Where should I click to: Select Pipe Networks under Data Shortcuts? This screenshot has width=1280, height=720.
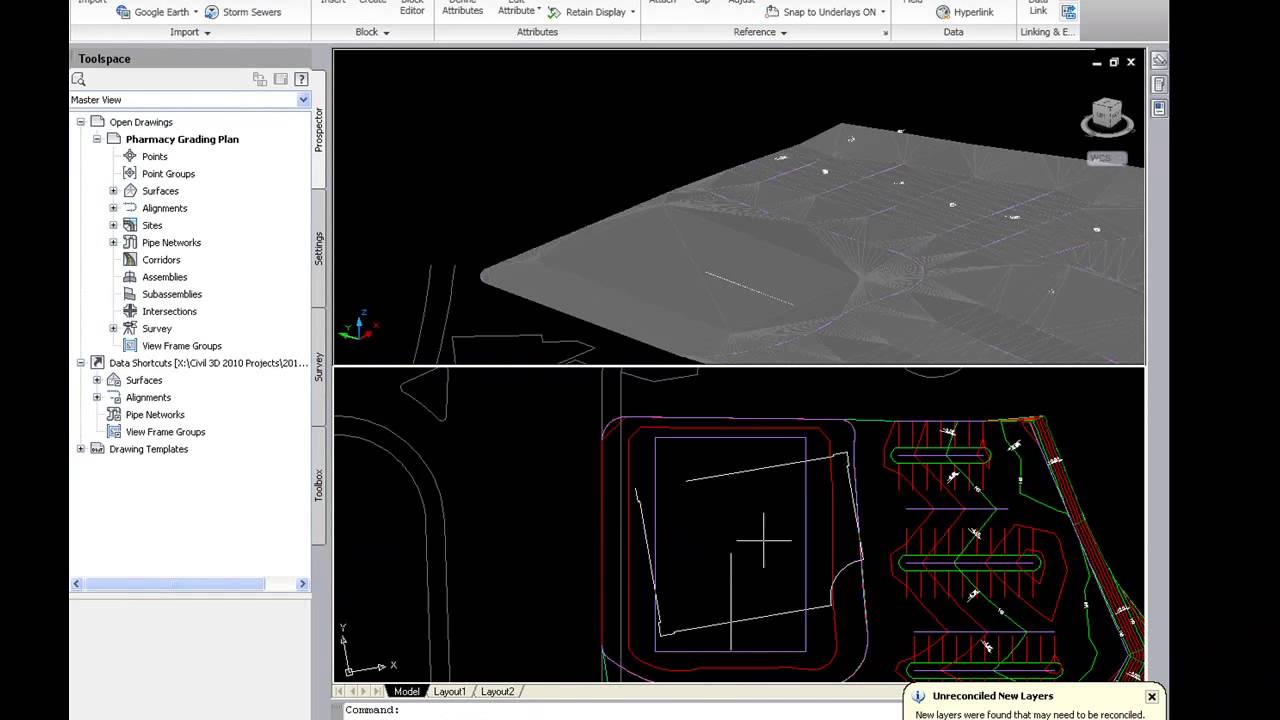point(155,415)
